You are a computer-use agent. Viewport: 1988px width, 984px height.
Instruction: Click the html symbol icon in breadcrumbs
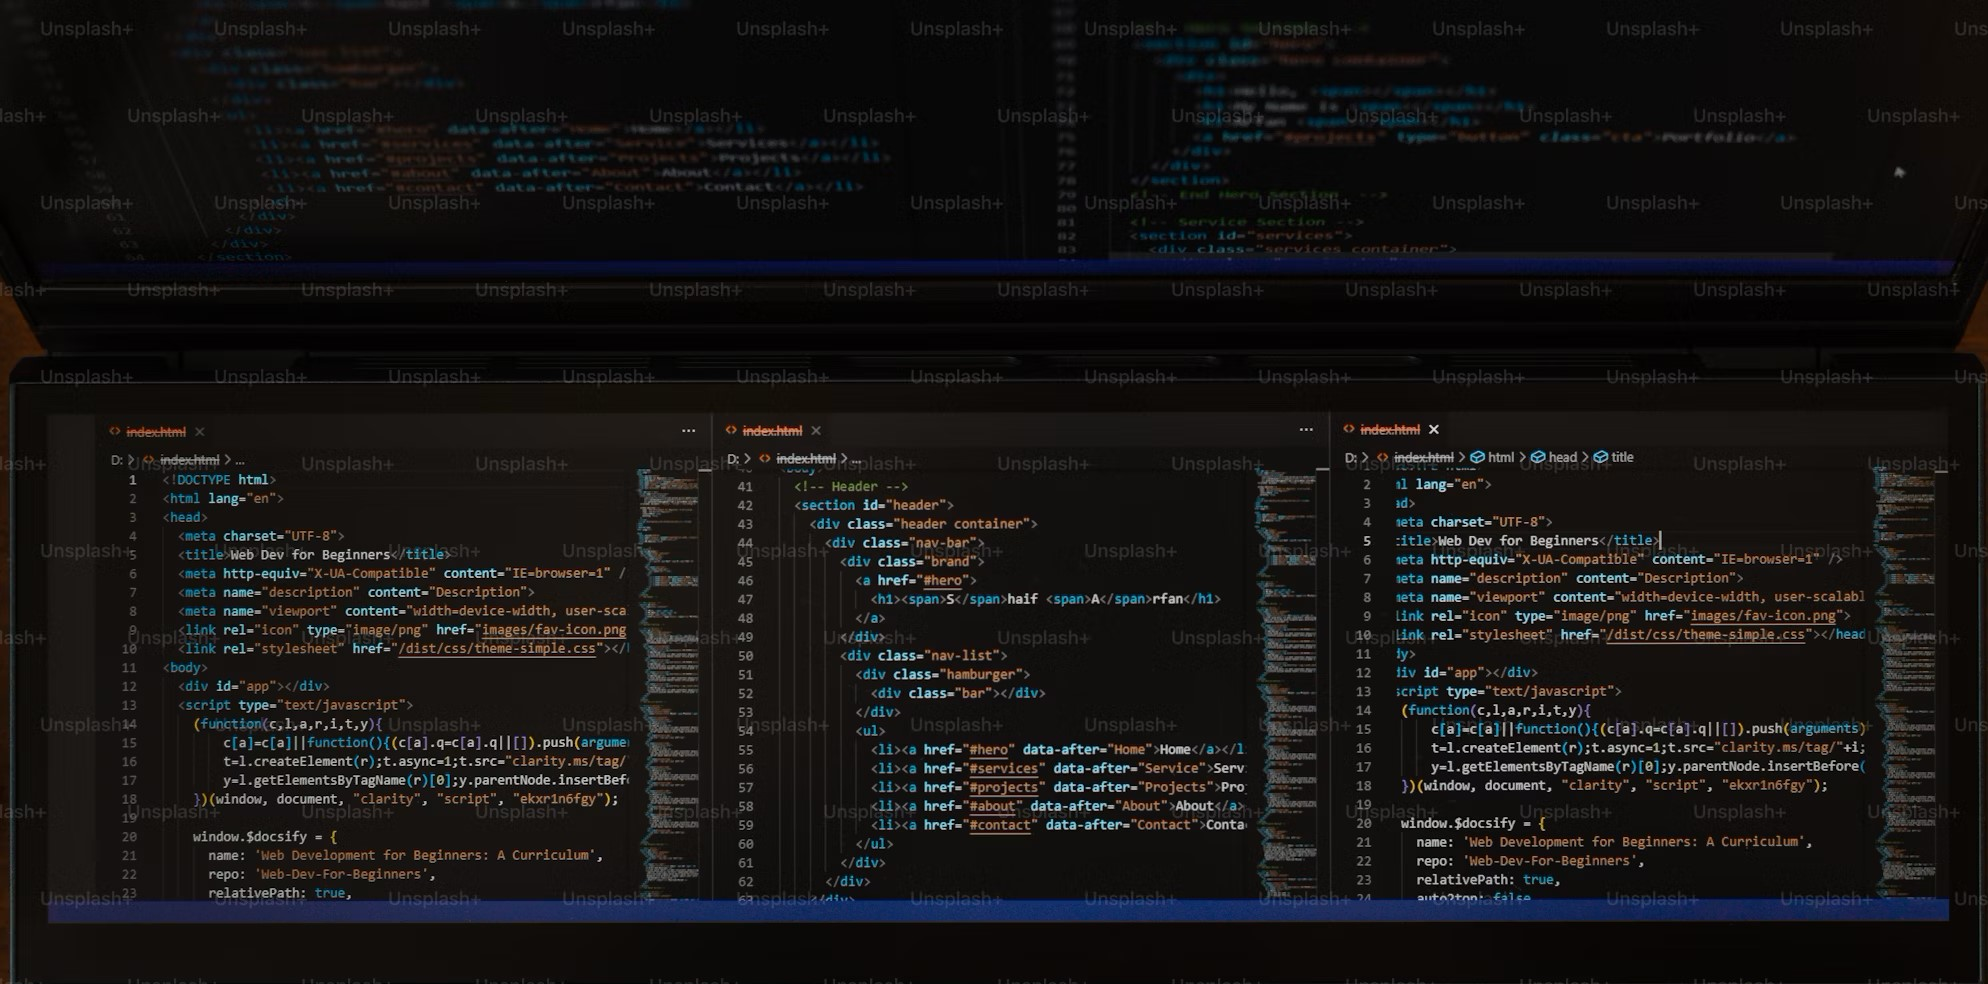[x=1478, y=458]
